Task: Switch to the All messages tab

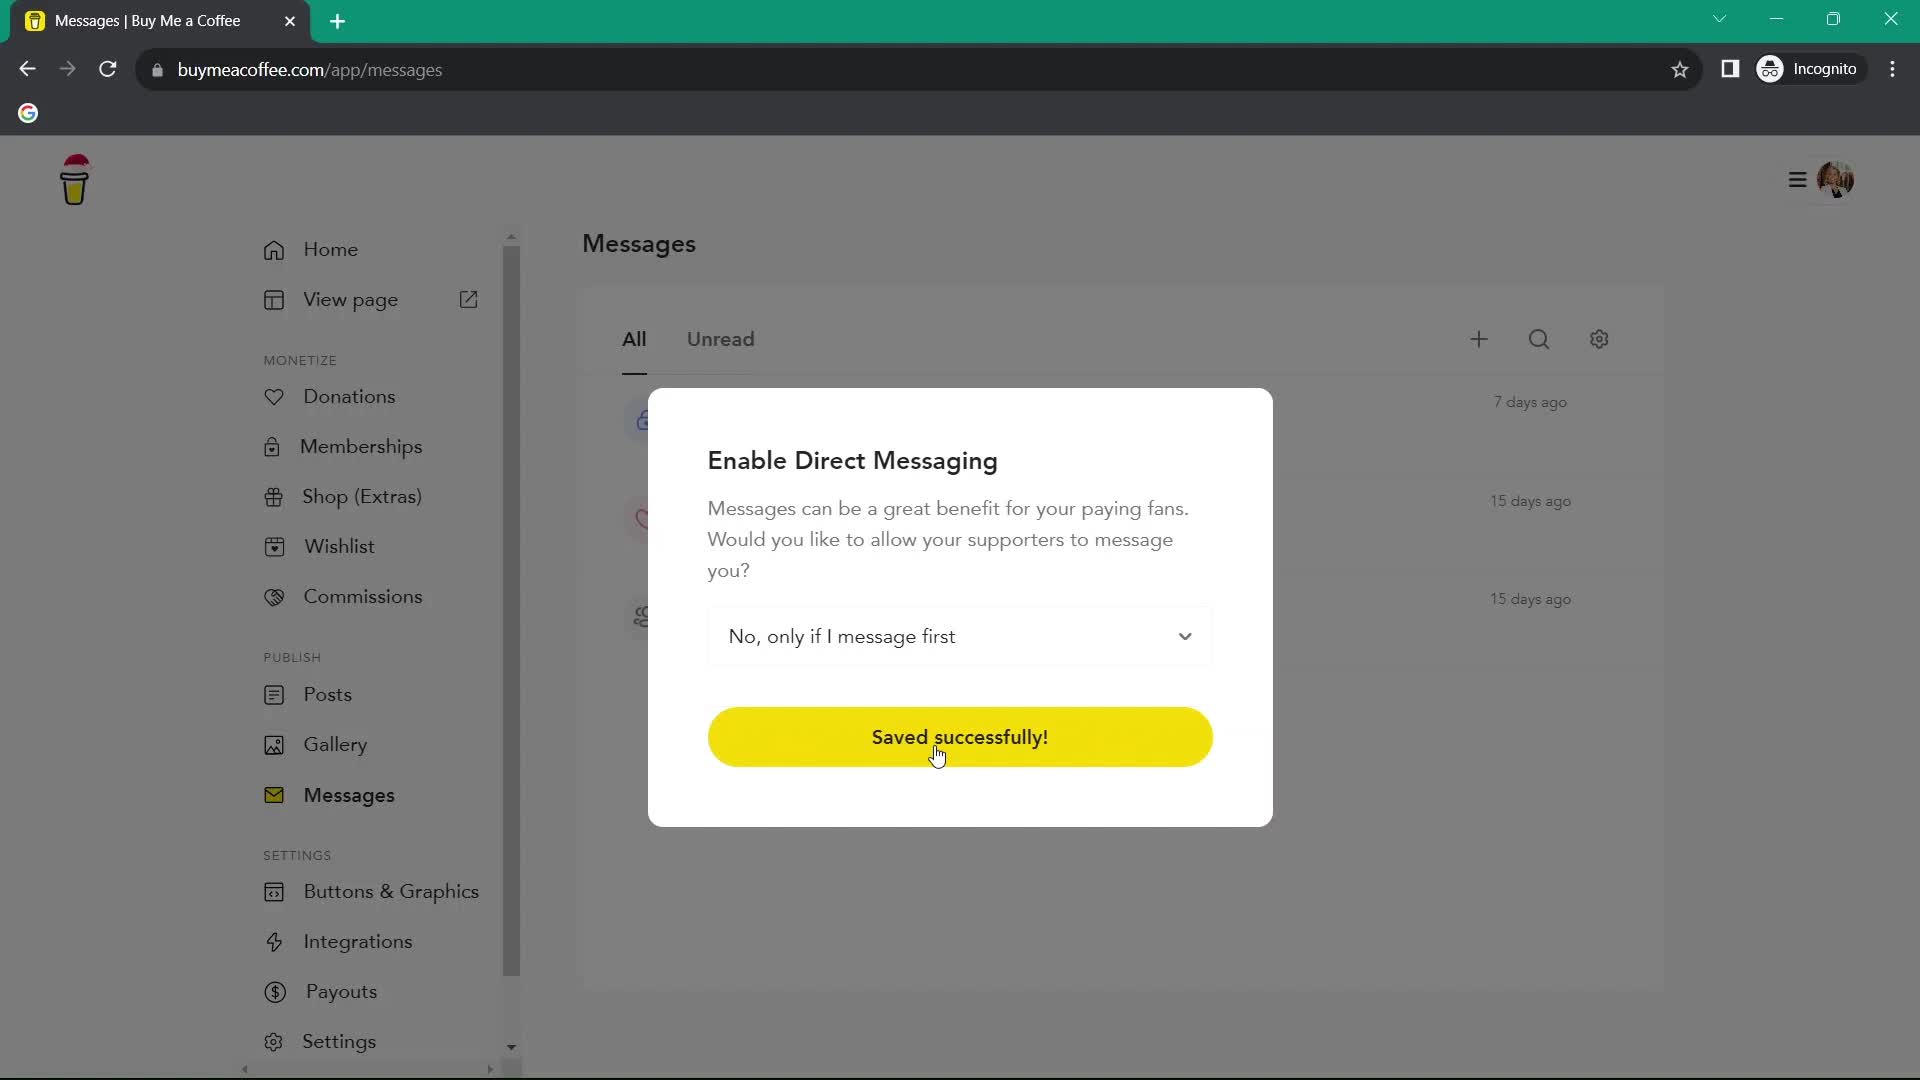Action: [x=634, y=339]
